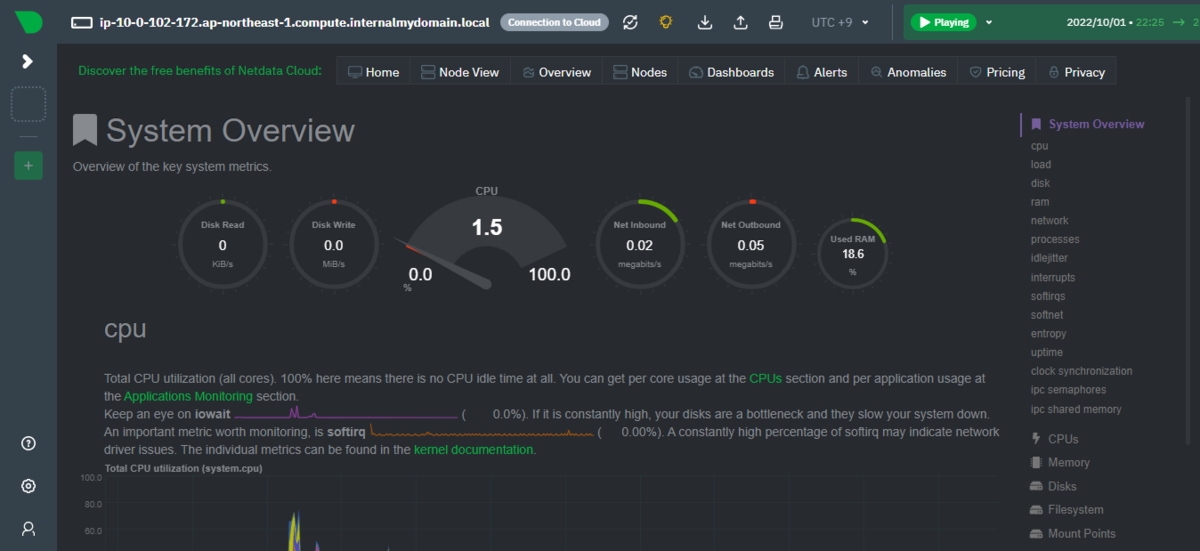Screen dimensions: 1200x551
Task: Click the Connection to Cloud button
Action: click(x=554, y=22)
